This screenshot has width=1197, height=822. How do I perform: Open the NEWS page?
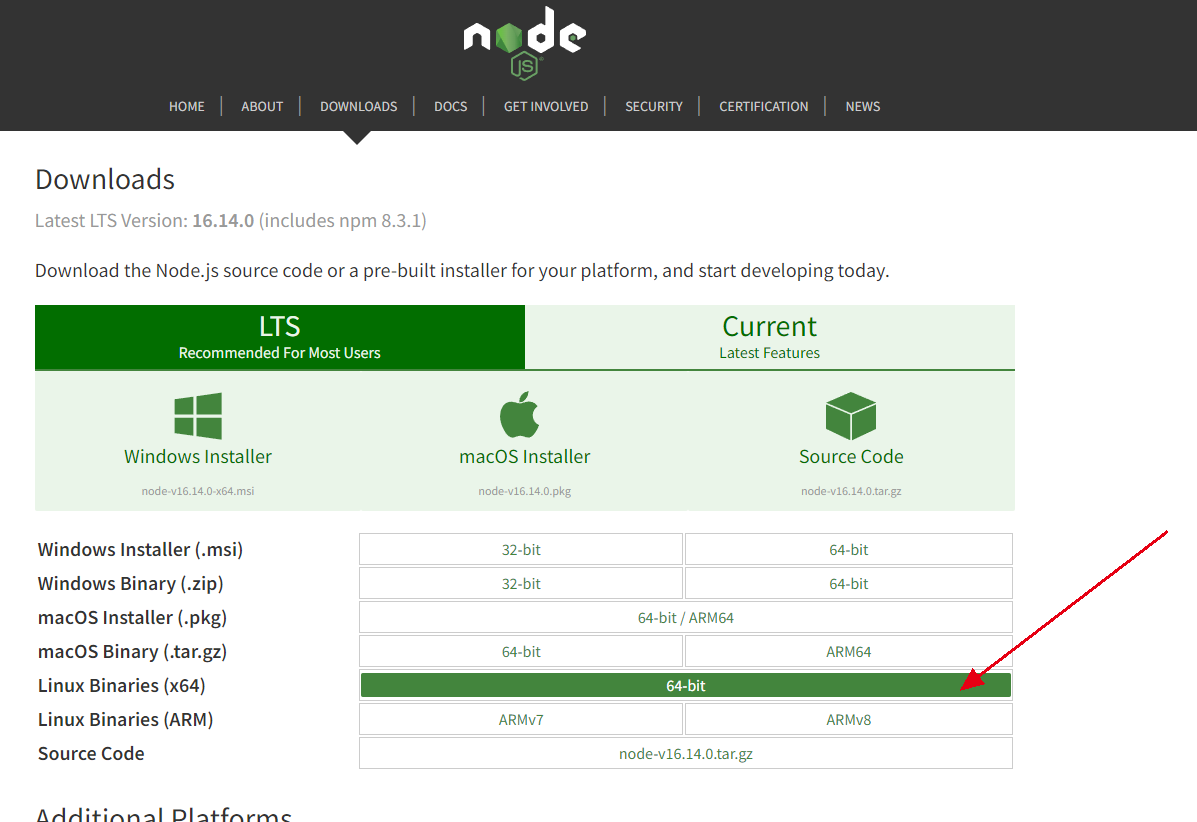[x=862, y=106]
